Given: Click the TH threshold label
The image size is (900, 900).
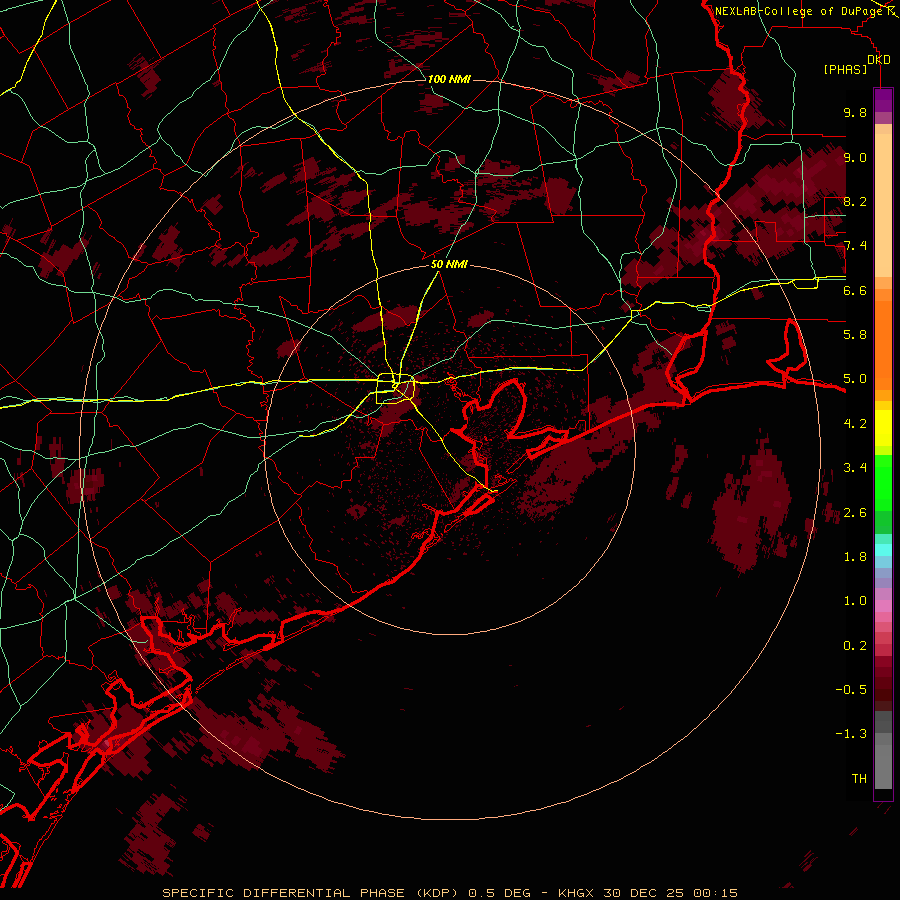Looking at the screenshot, I should tap(859, 778).
